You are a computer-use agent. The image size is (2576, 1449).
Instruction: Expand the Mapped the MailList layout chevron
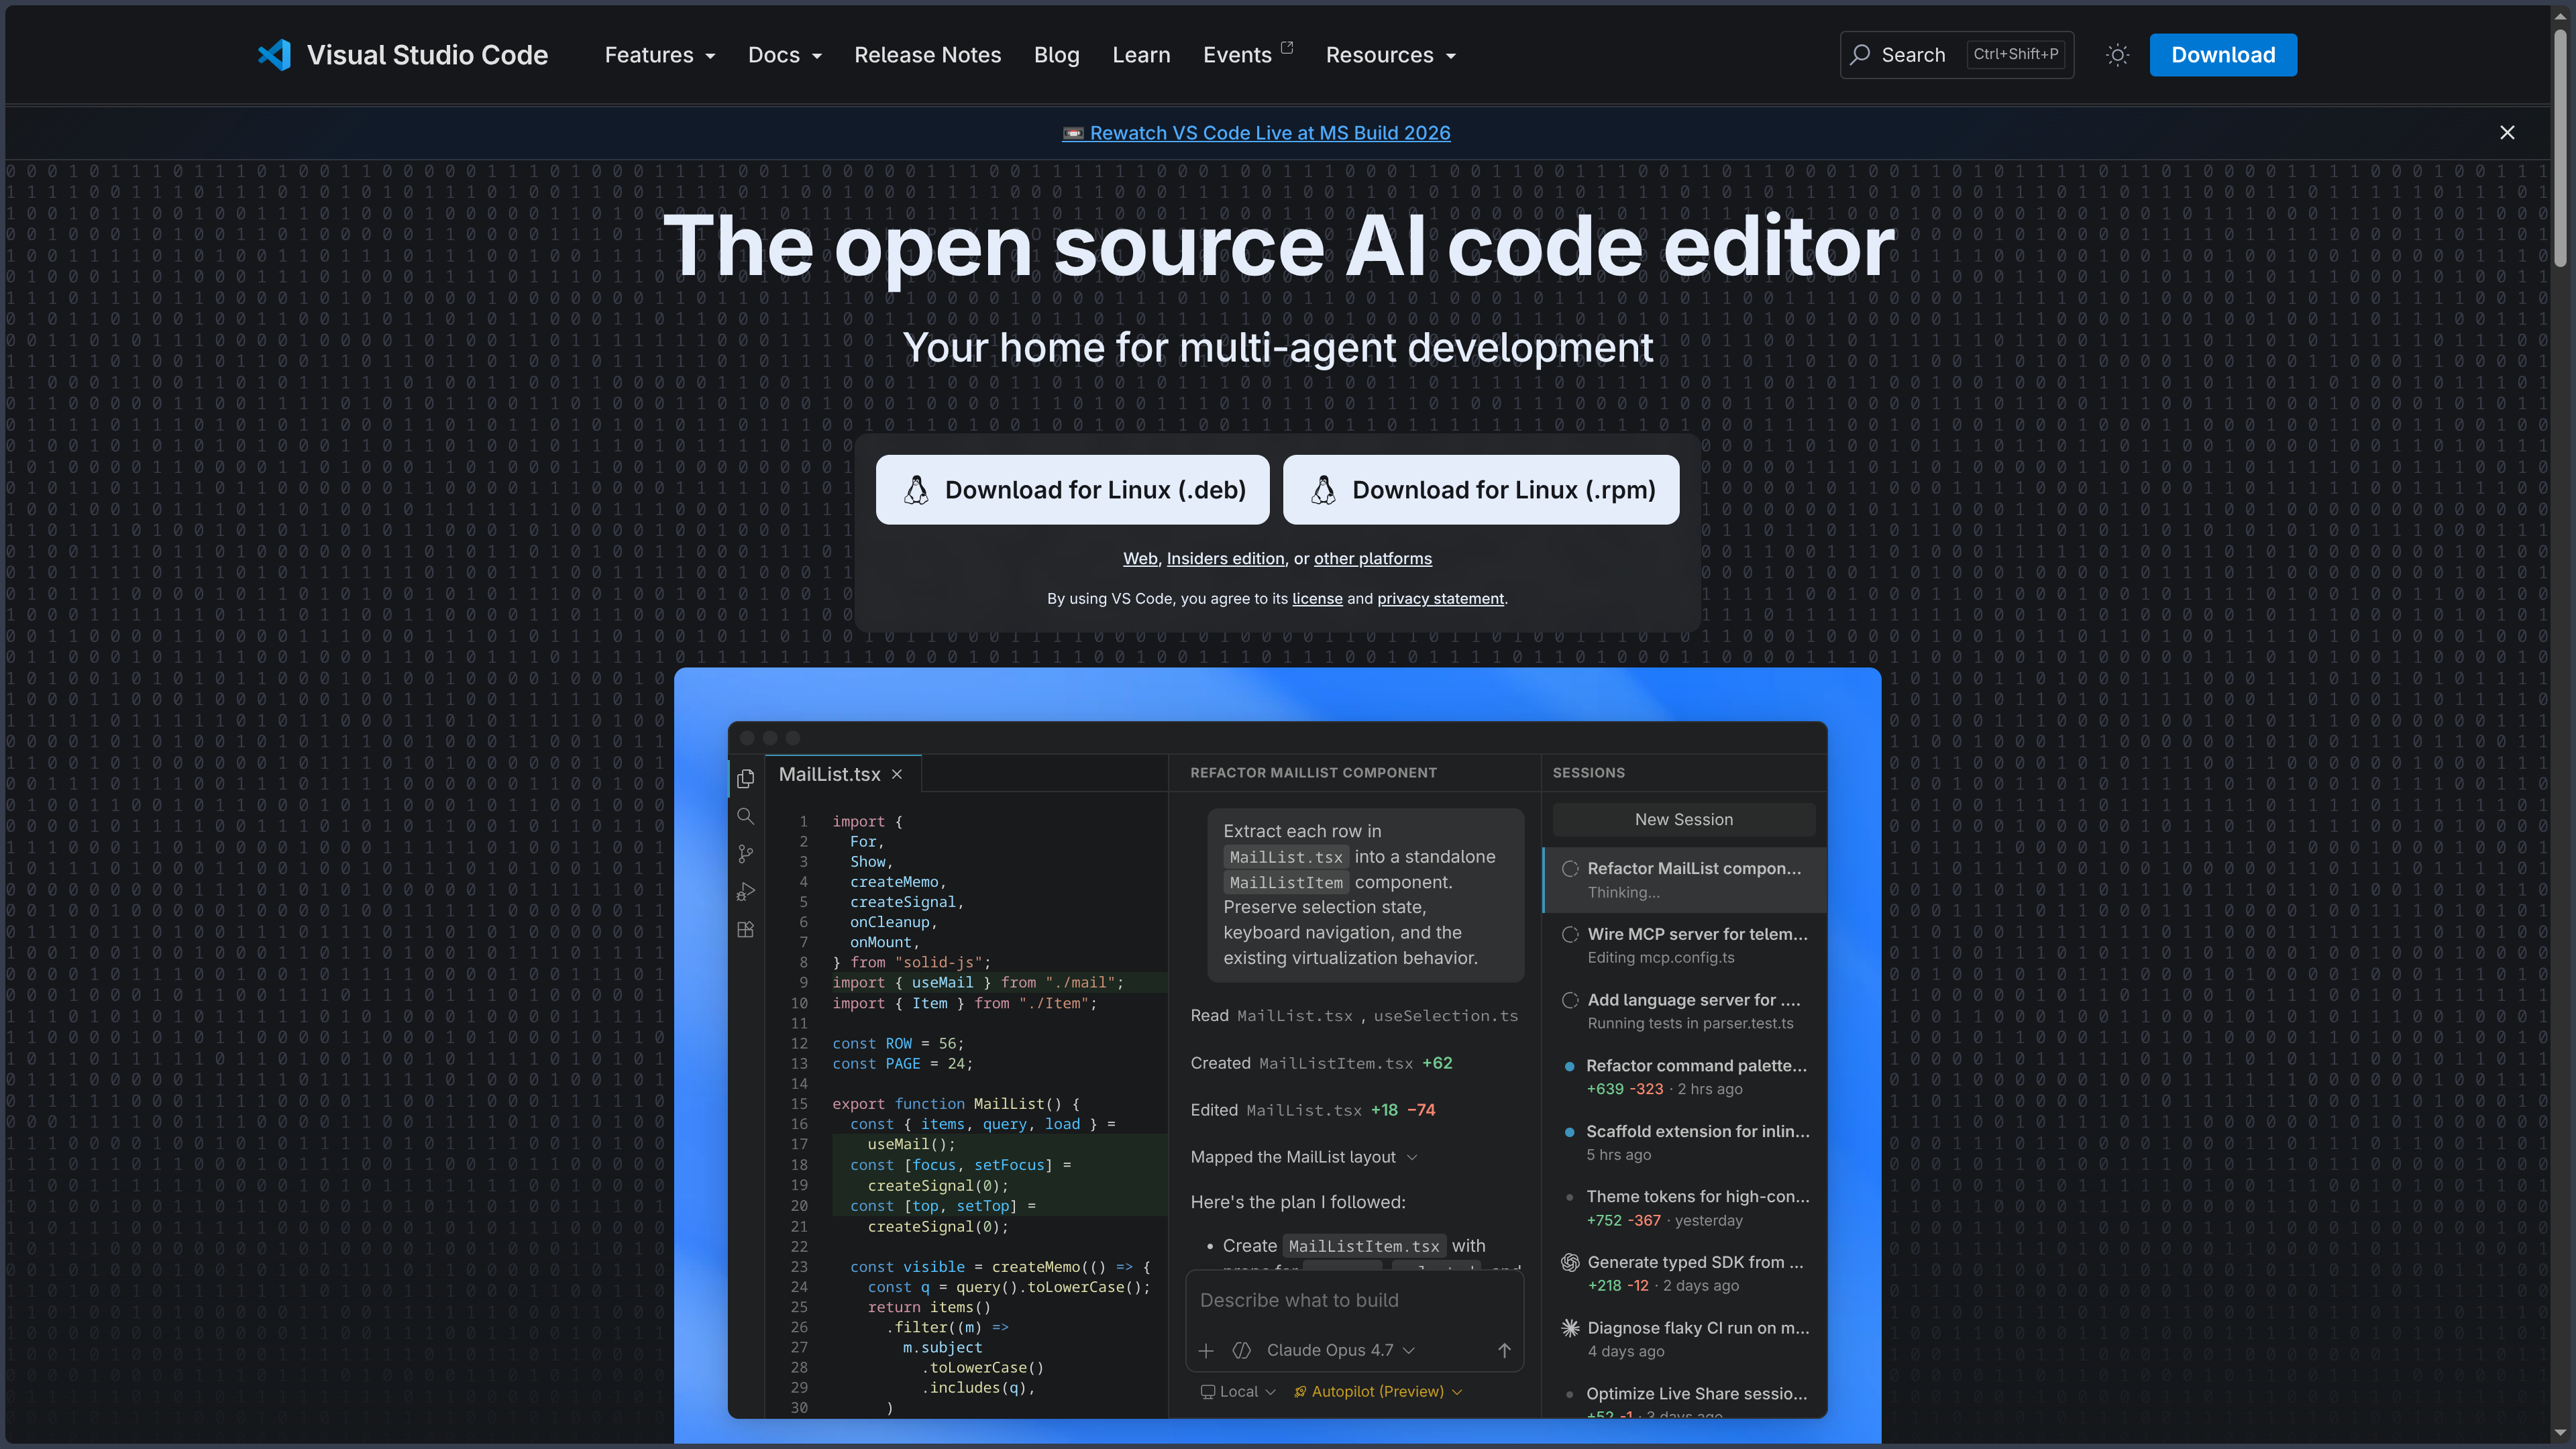click(1412, 1158)
